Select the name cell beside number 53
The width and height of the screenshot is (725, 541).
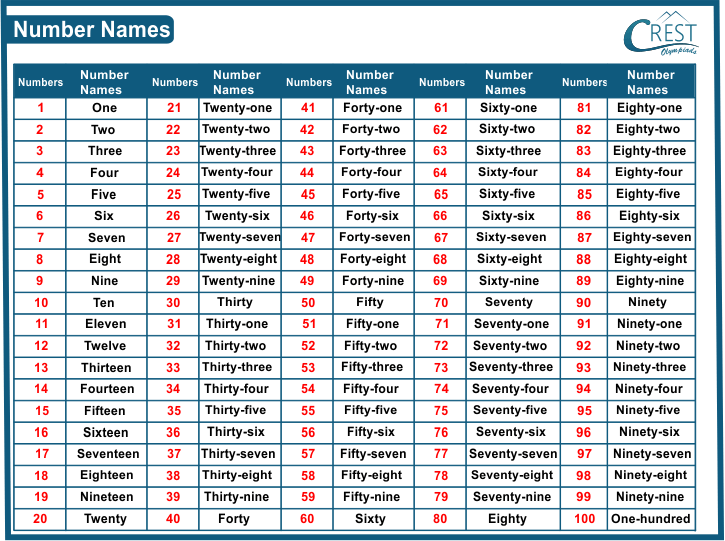coord(373,368)
